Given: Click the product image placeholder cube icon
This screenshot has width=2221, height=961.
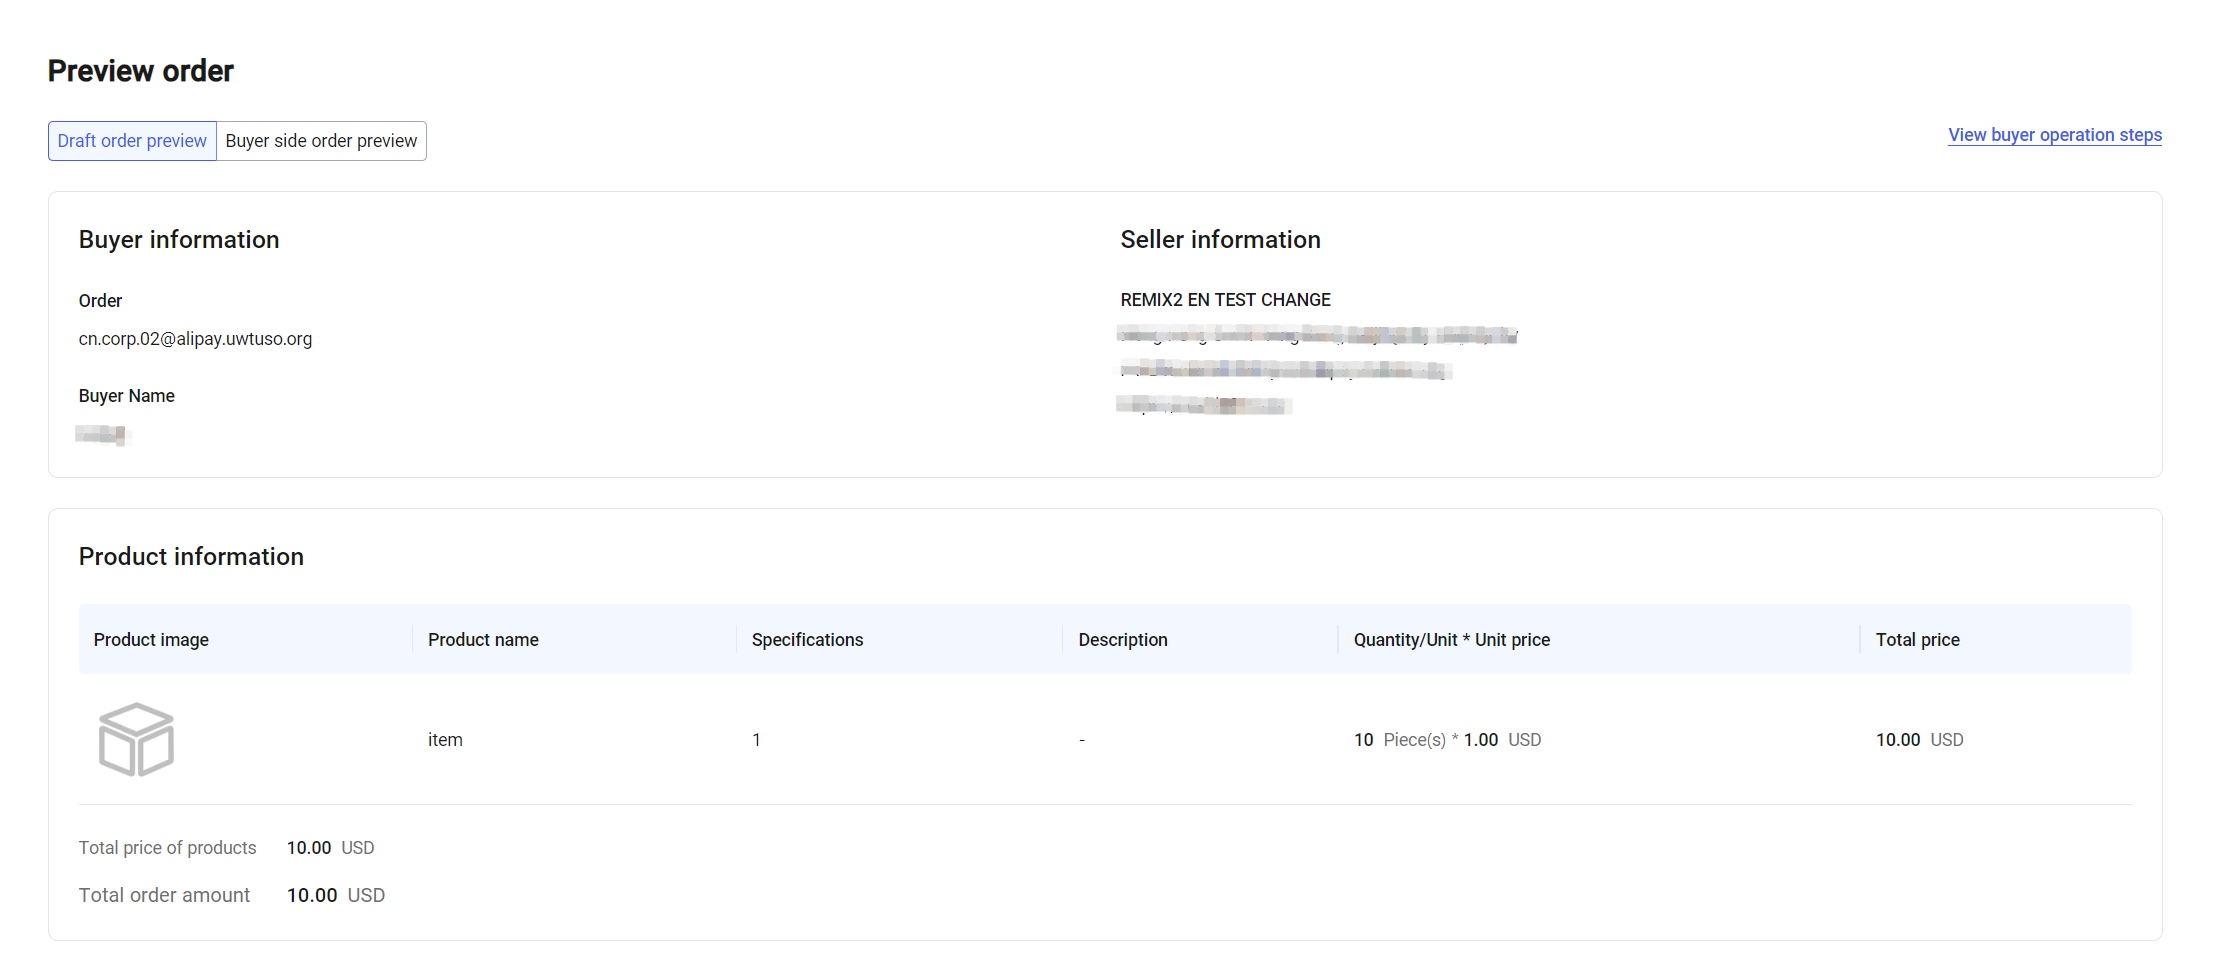Looking at the screenshot, I should (136, 739).
